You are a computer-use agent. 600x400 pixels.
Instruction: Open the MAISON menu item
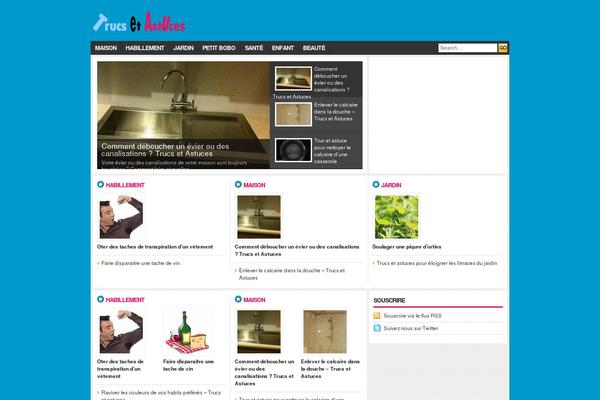(x=106, y=48)
